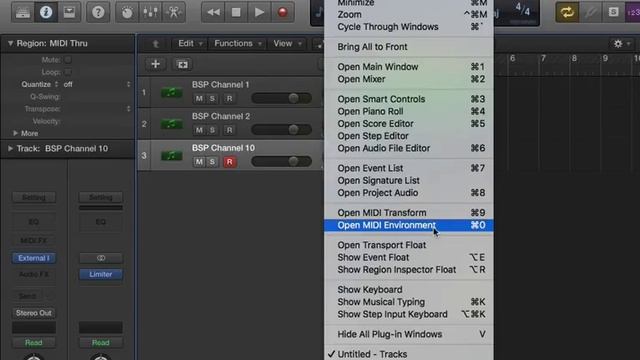This screenshot has width=640, height=360.
Task: Toggle the yellow Cycle button
Action: pyautogui.click(x=567, y=12)
